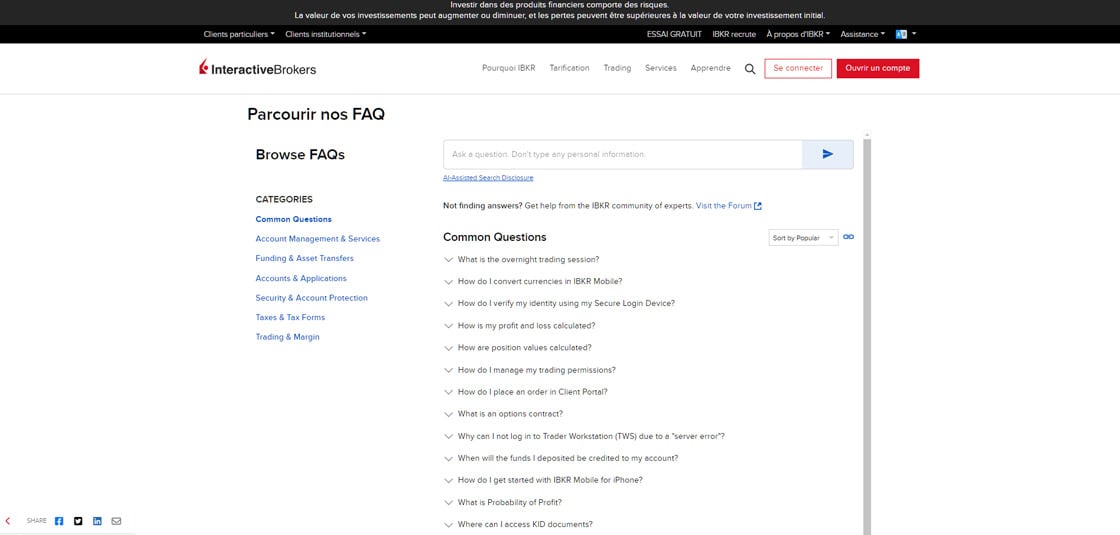
Task: Select Funding & Asset Transfers category
Action: (x=304, y=259)
